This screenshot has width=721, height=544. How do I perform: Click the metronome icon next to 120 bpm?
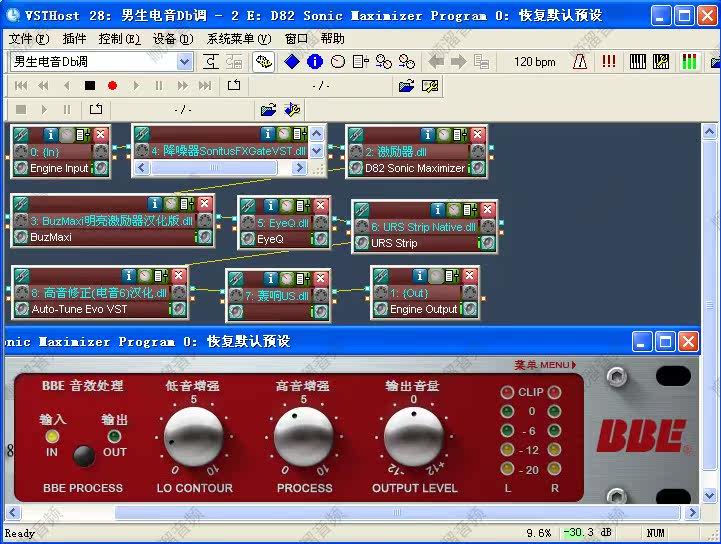click(x=580, y=62)
